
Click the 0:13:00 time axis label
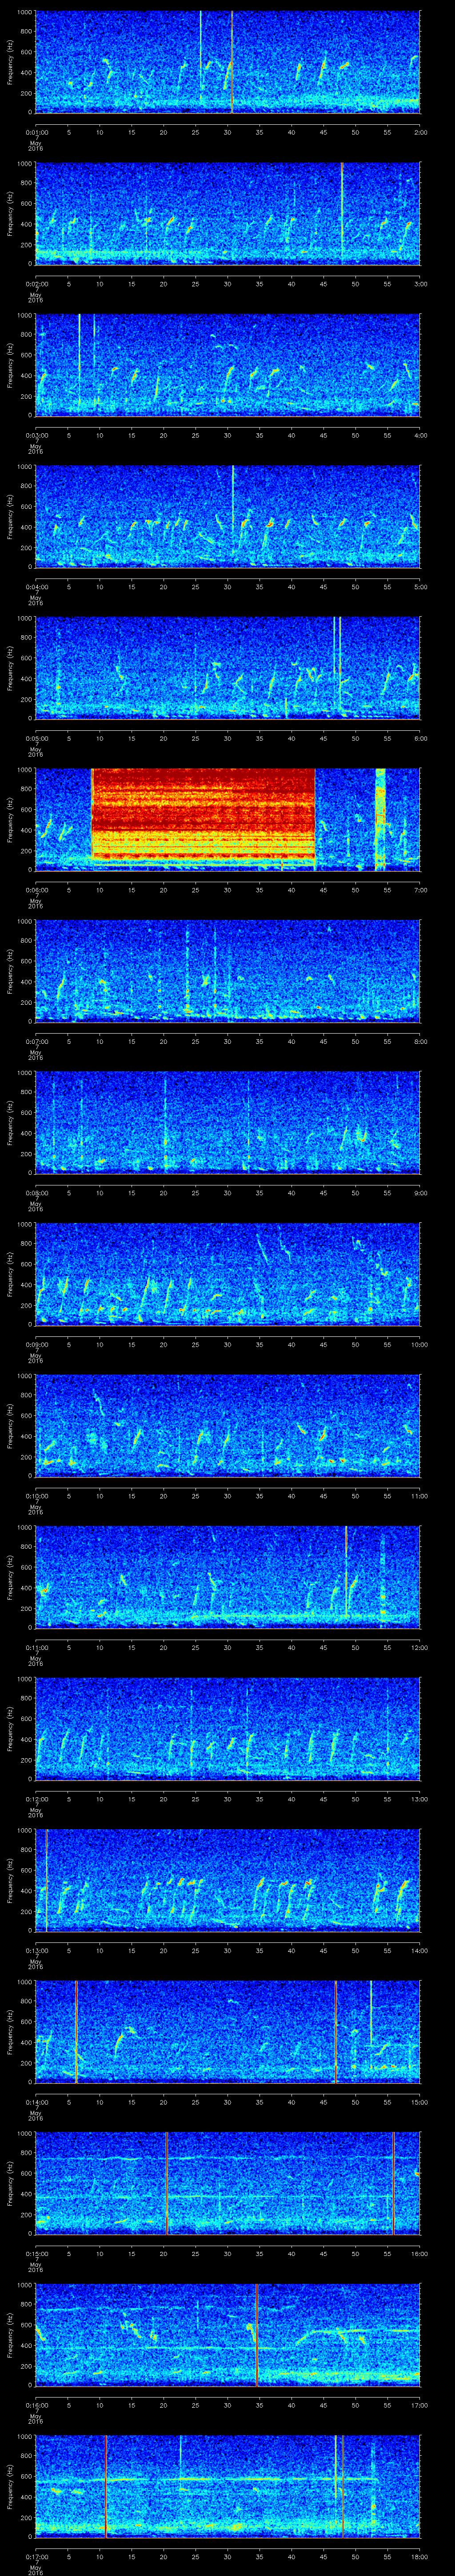[x=36, y=1950]
